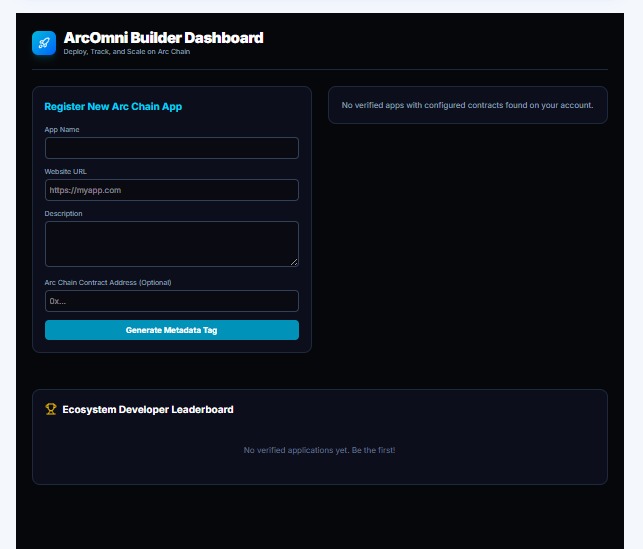
Task: Click the 'No verified apps with configured contracts' message
Action: pos(467,105)
